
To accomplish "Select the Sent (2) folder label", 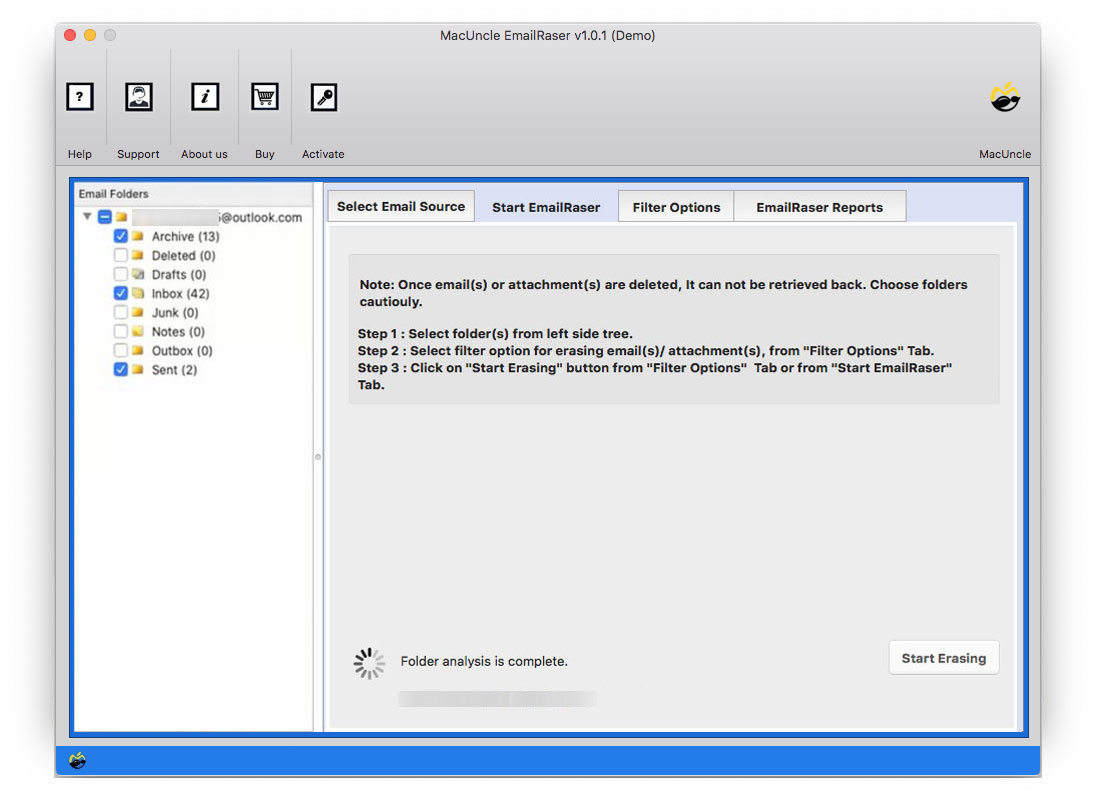I will [x=174, y=370].
